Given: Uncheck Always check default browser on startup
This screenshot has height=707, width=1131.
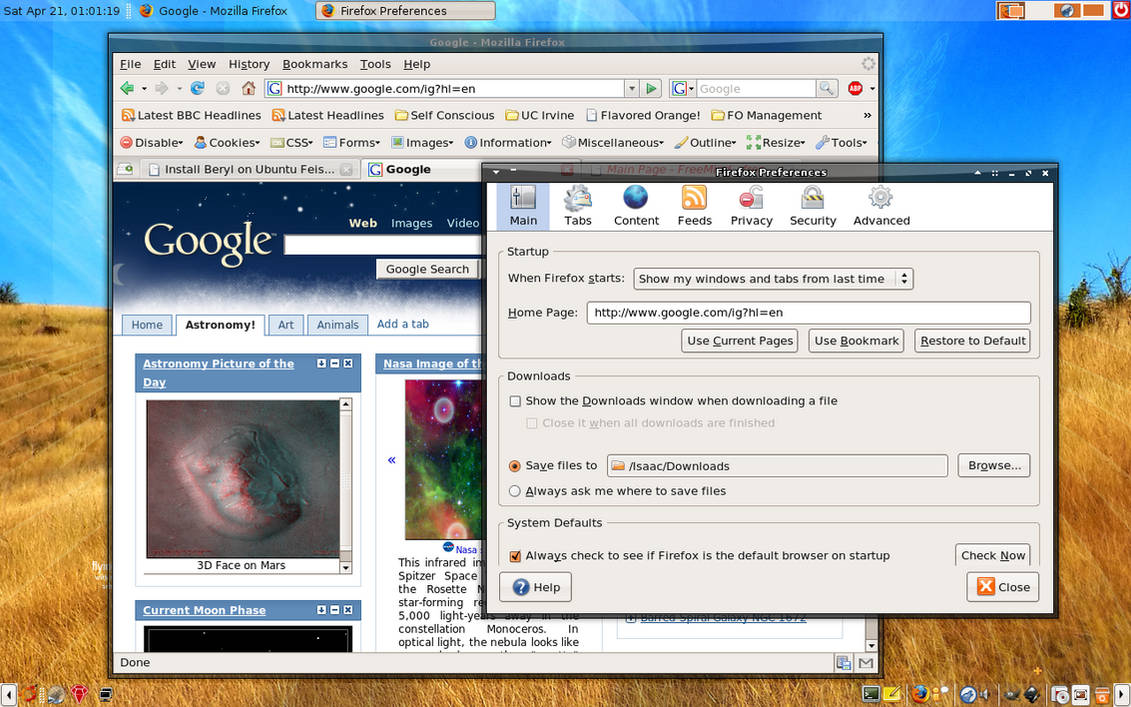Looking at the screenshot, I should pos(515,556).
